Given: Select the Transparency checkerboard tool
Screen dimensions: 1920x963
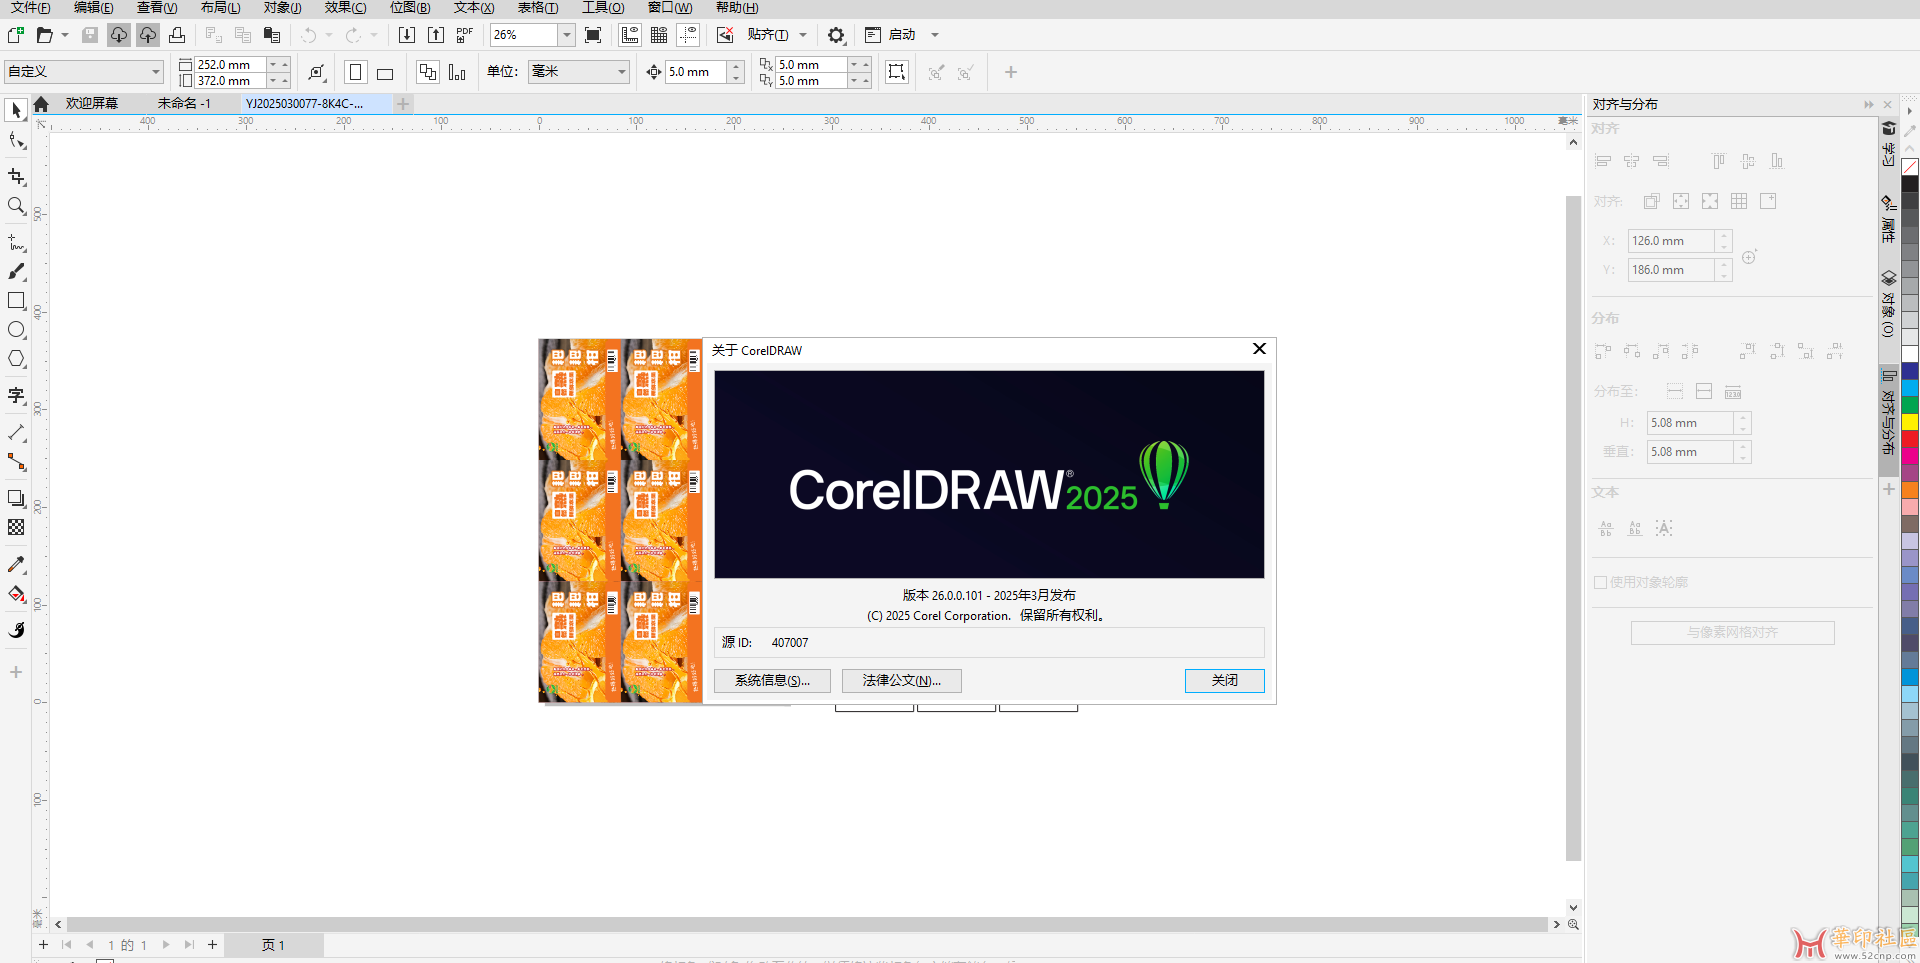Looking at the screenshot, I should tap(16, 527).
